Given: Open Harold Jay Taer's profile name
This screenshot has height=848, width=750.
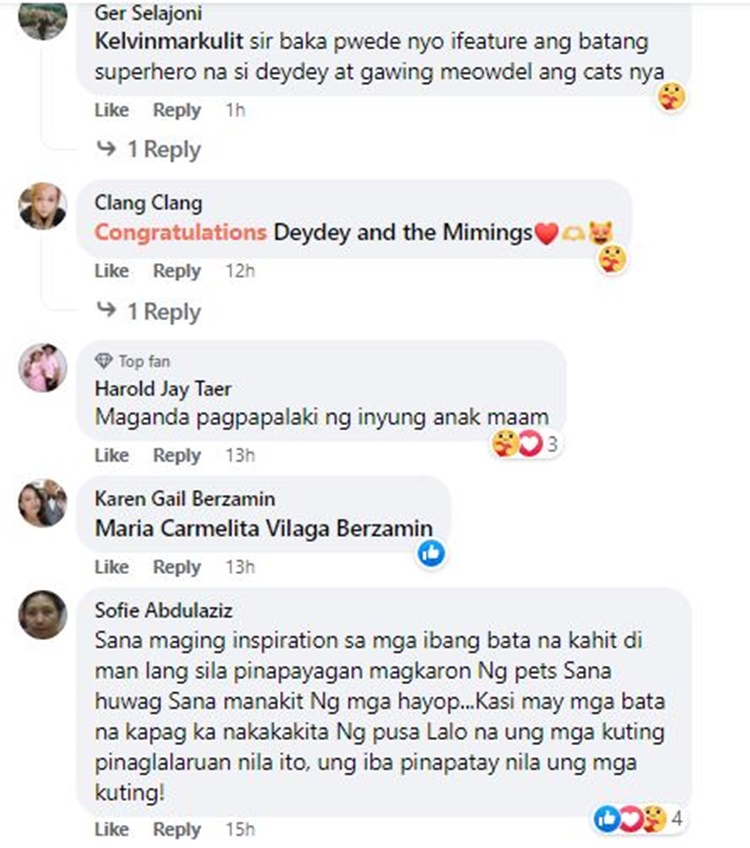Looking at the screenshot, I should pos(163,389).
